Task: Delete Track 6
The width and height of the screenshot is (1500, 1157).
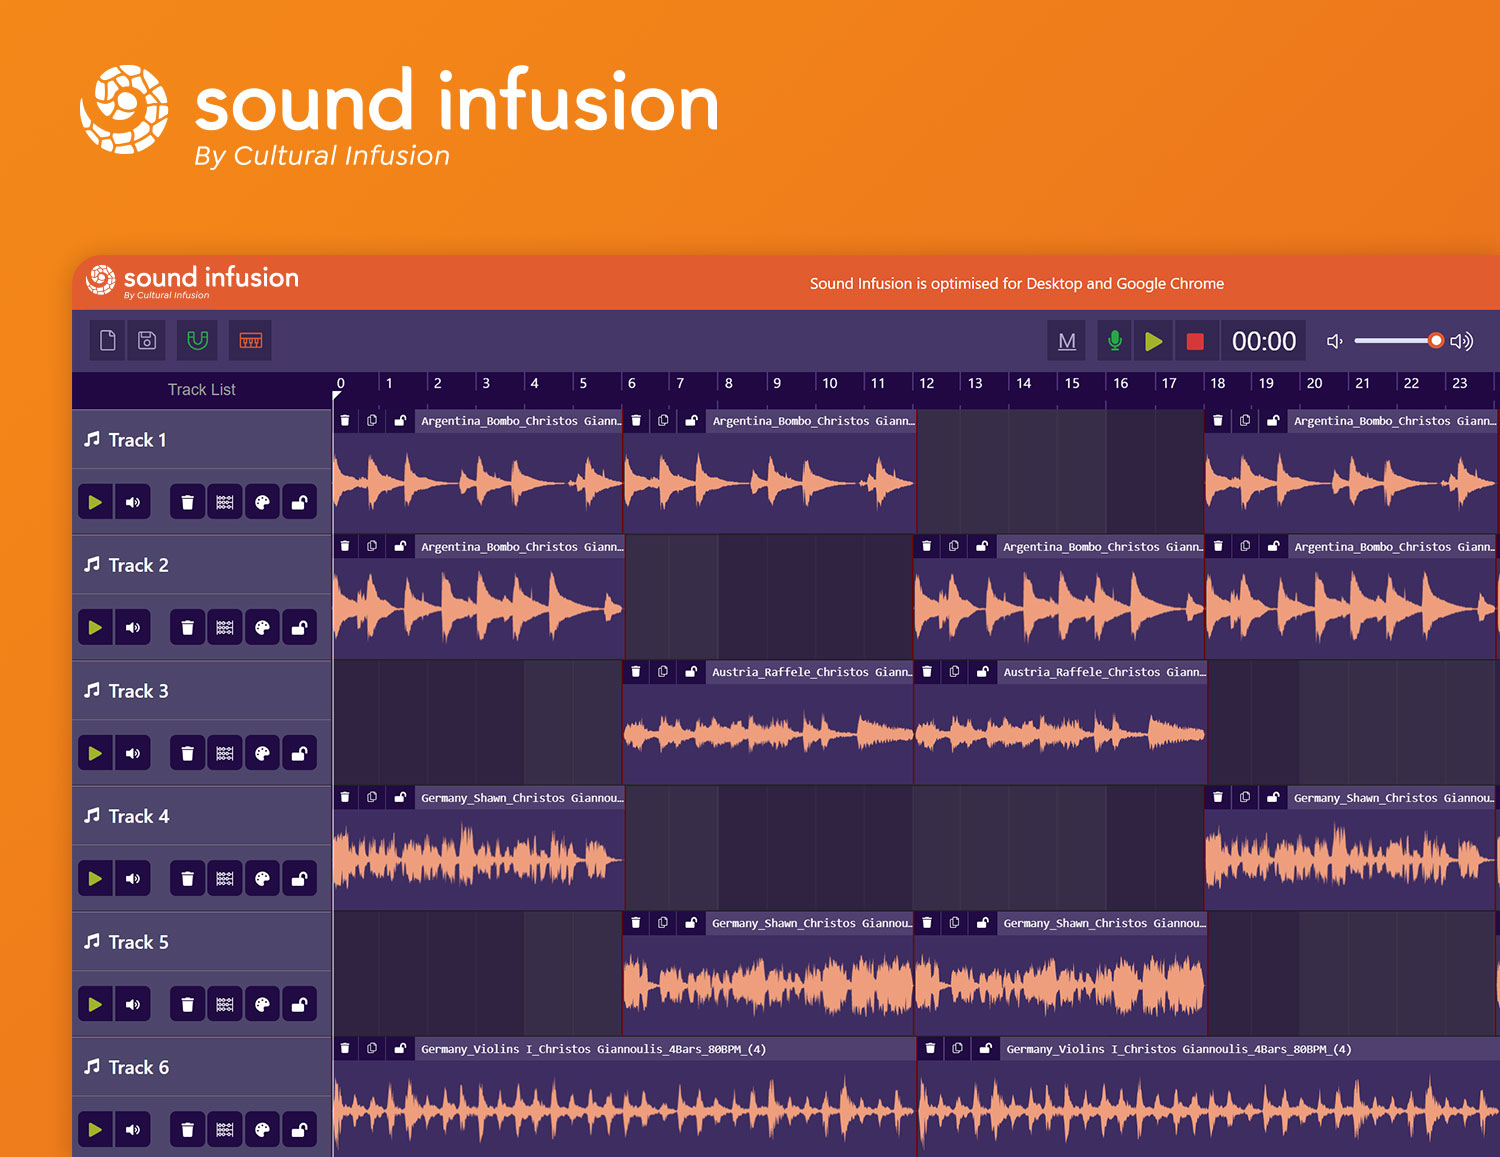Action: tap(187, 1130)
